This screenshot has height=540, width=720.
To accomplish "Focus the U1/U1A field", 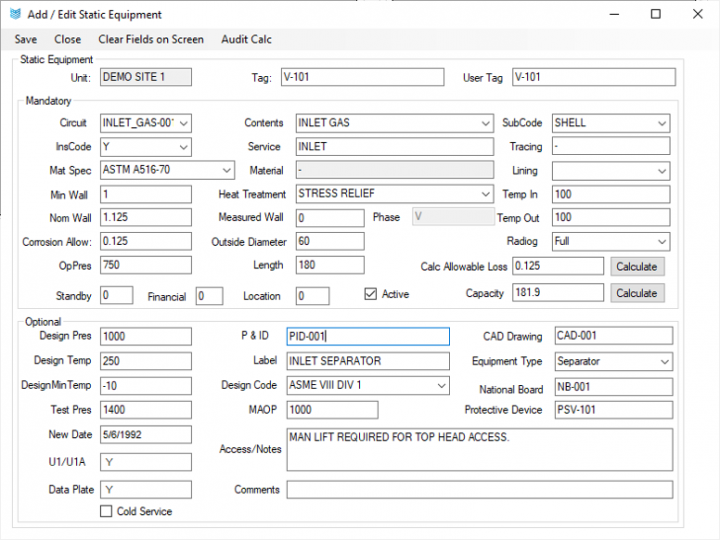I will 146,462.
